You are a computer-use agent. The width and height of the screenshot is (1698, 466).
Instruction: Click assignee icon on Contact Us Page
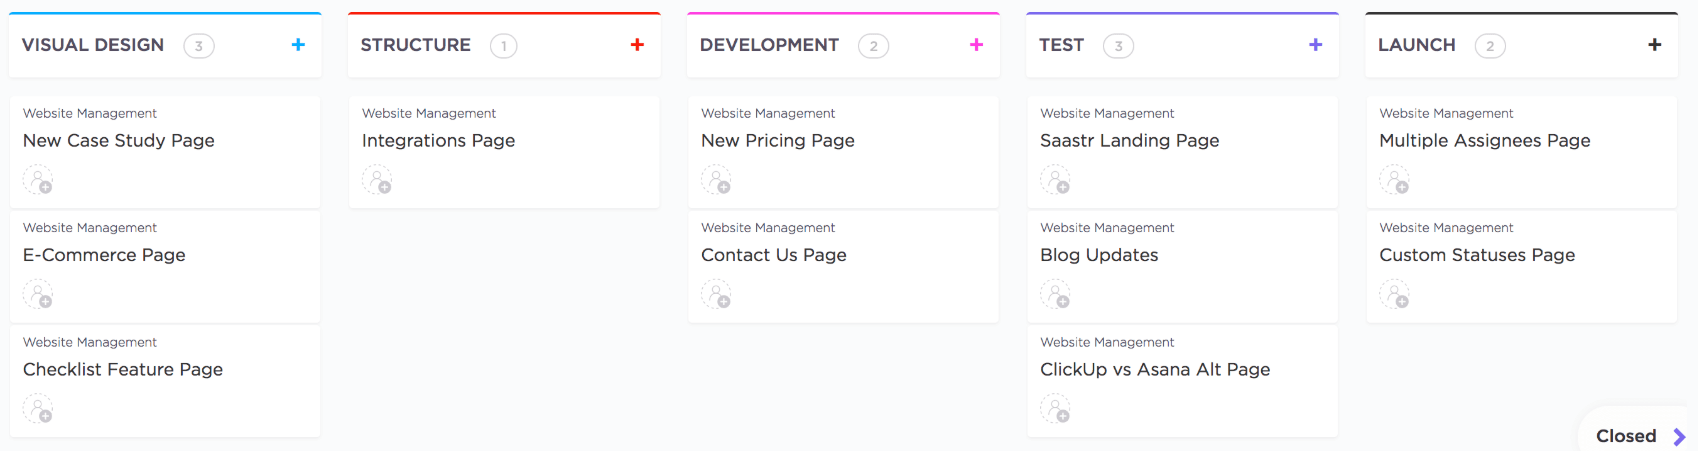pos(716,295)
